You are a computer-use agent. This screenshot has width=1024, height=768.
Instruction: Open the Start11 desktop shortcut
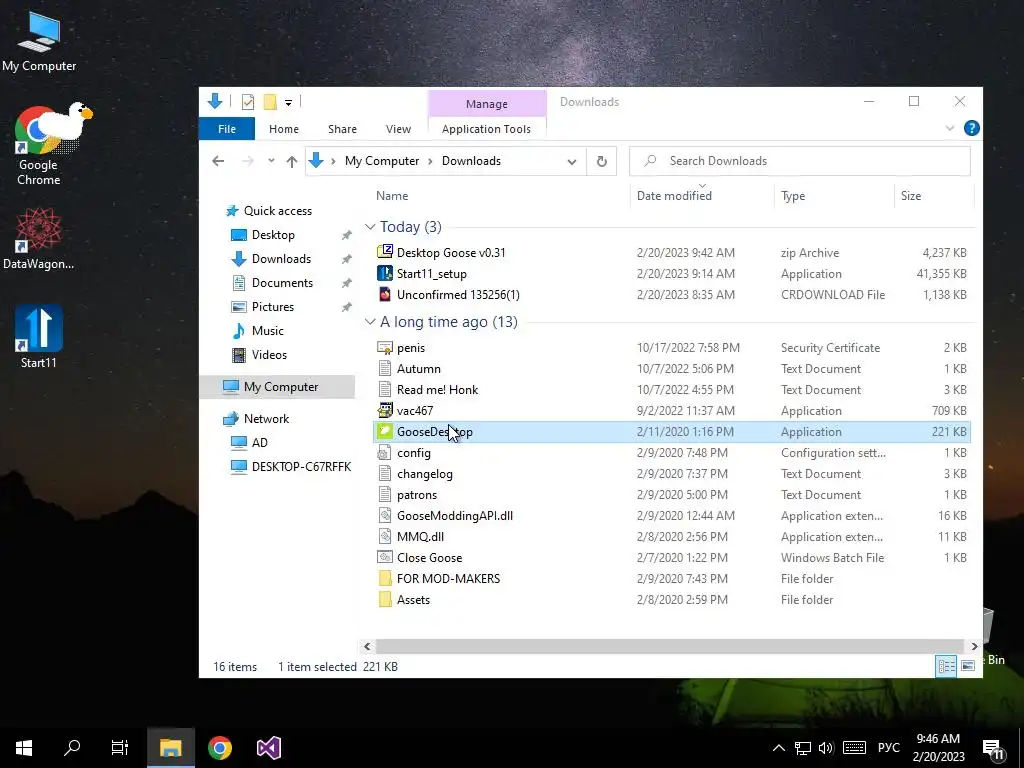[39, 336]
